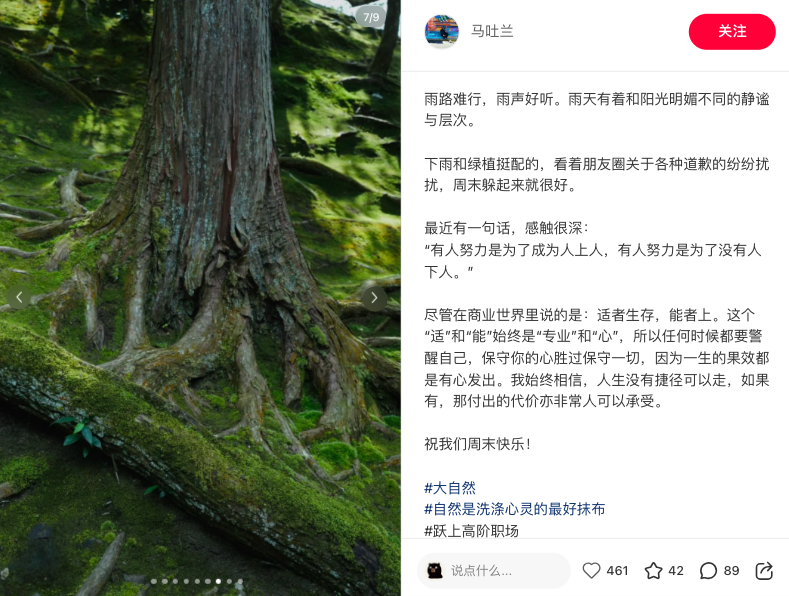Open hashtag #跃上高阶职场
Viewport: 789px width, 596px height.
(471, 531)
